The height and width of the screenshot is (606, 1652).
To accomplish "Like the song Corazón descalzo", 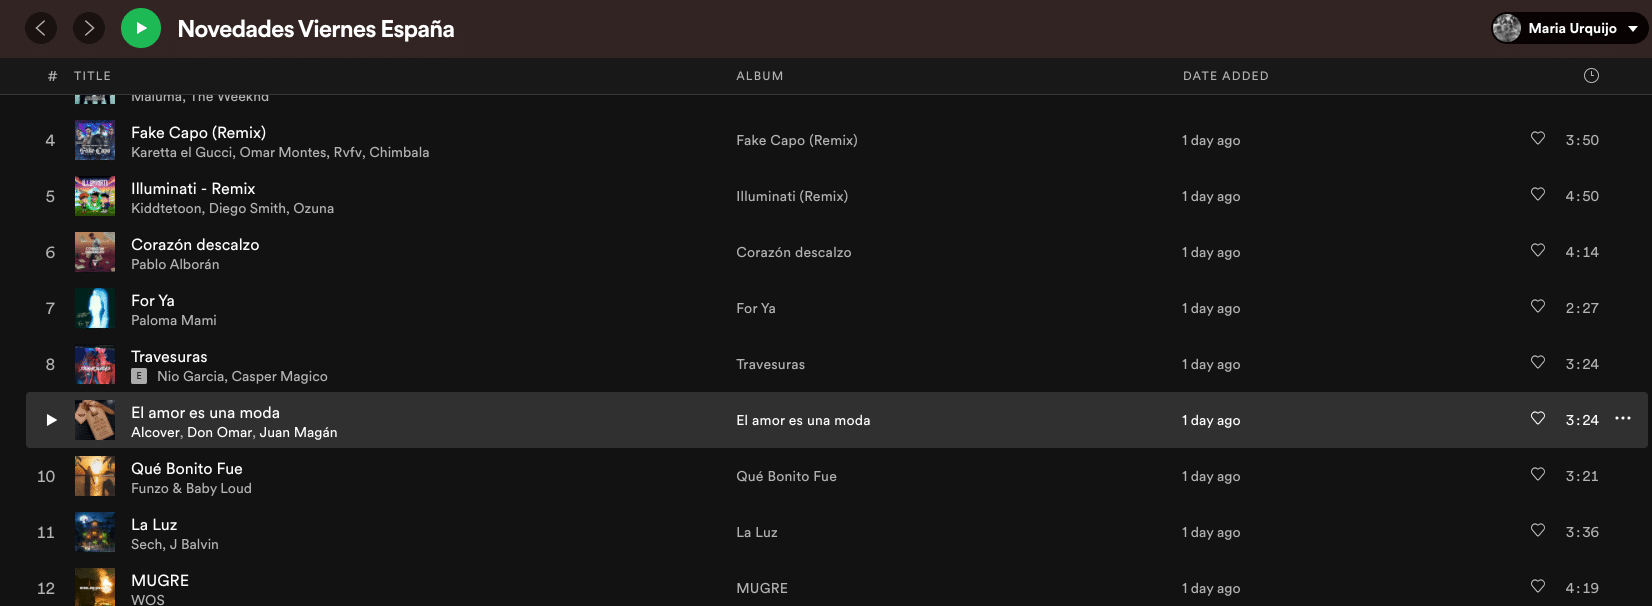I will coord(1538,251).
